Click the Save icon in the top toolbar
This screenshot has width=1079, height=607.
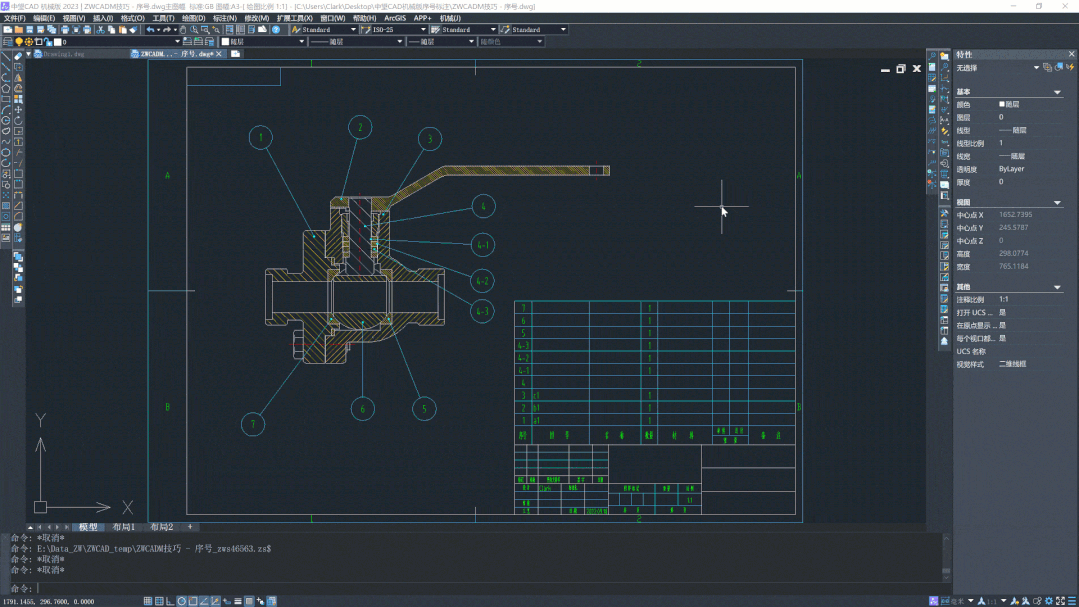pos(29,30)
